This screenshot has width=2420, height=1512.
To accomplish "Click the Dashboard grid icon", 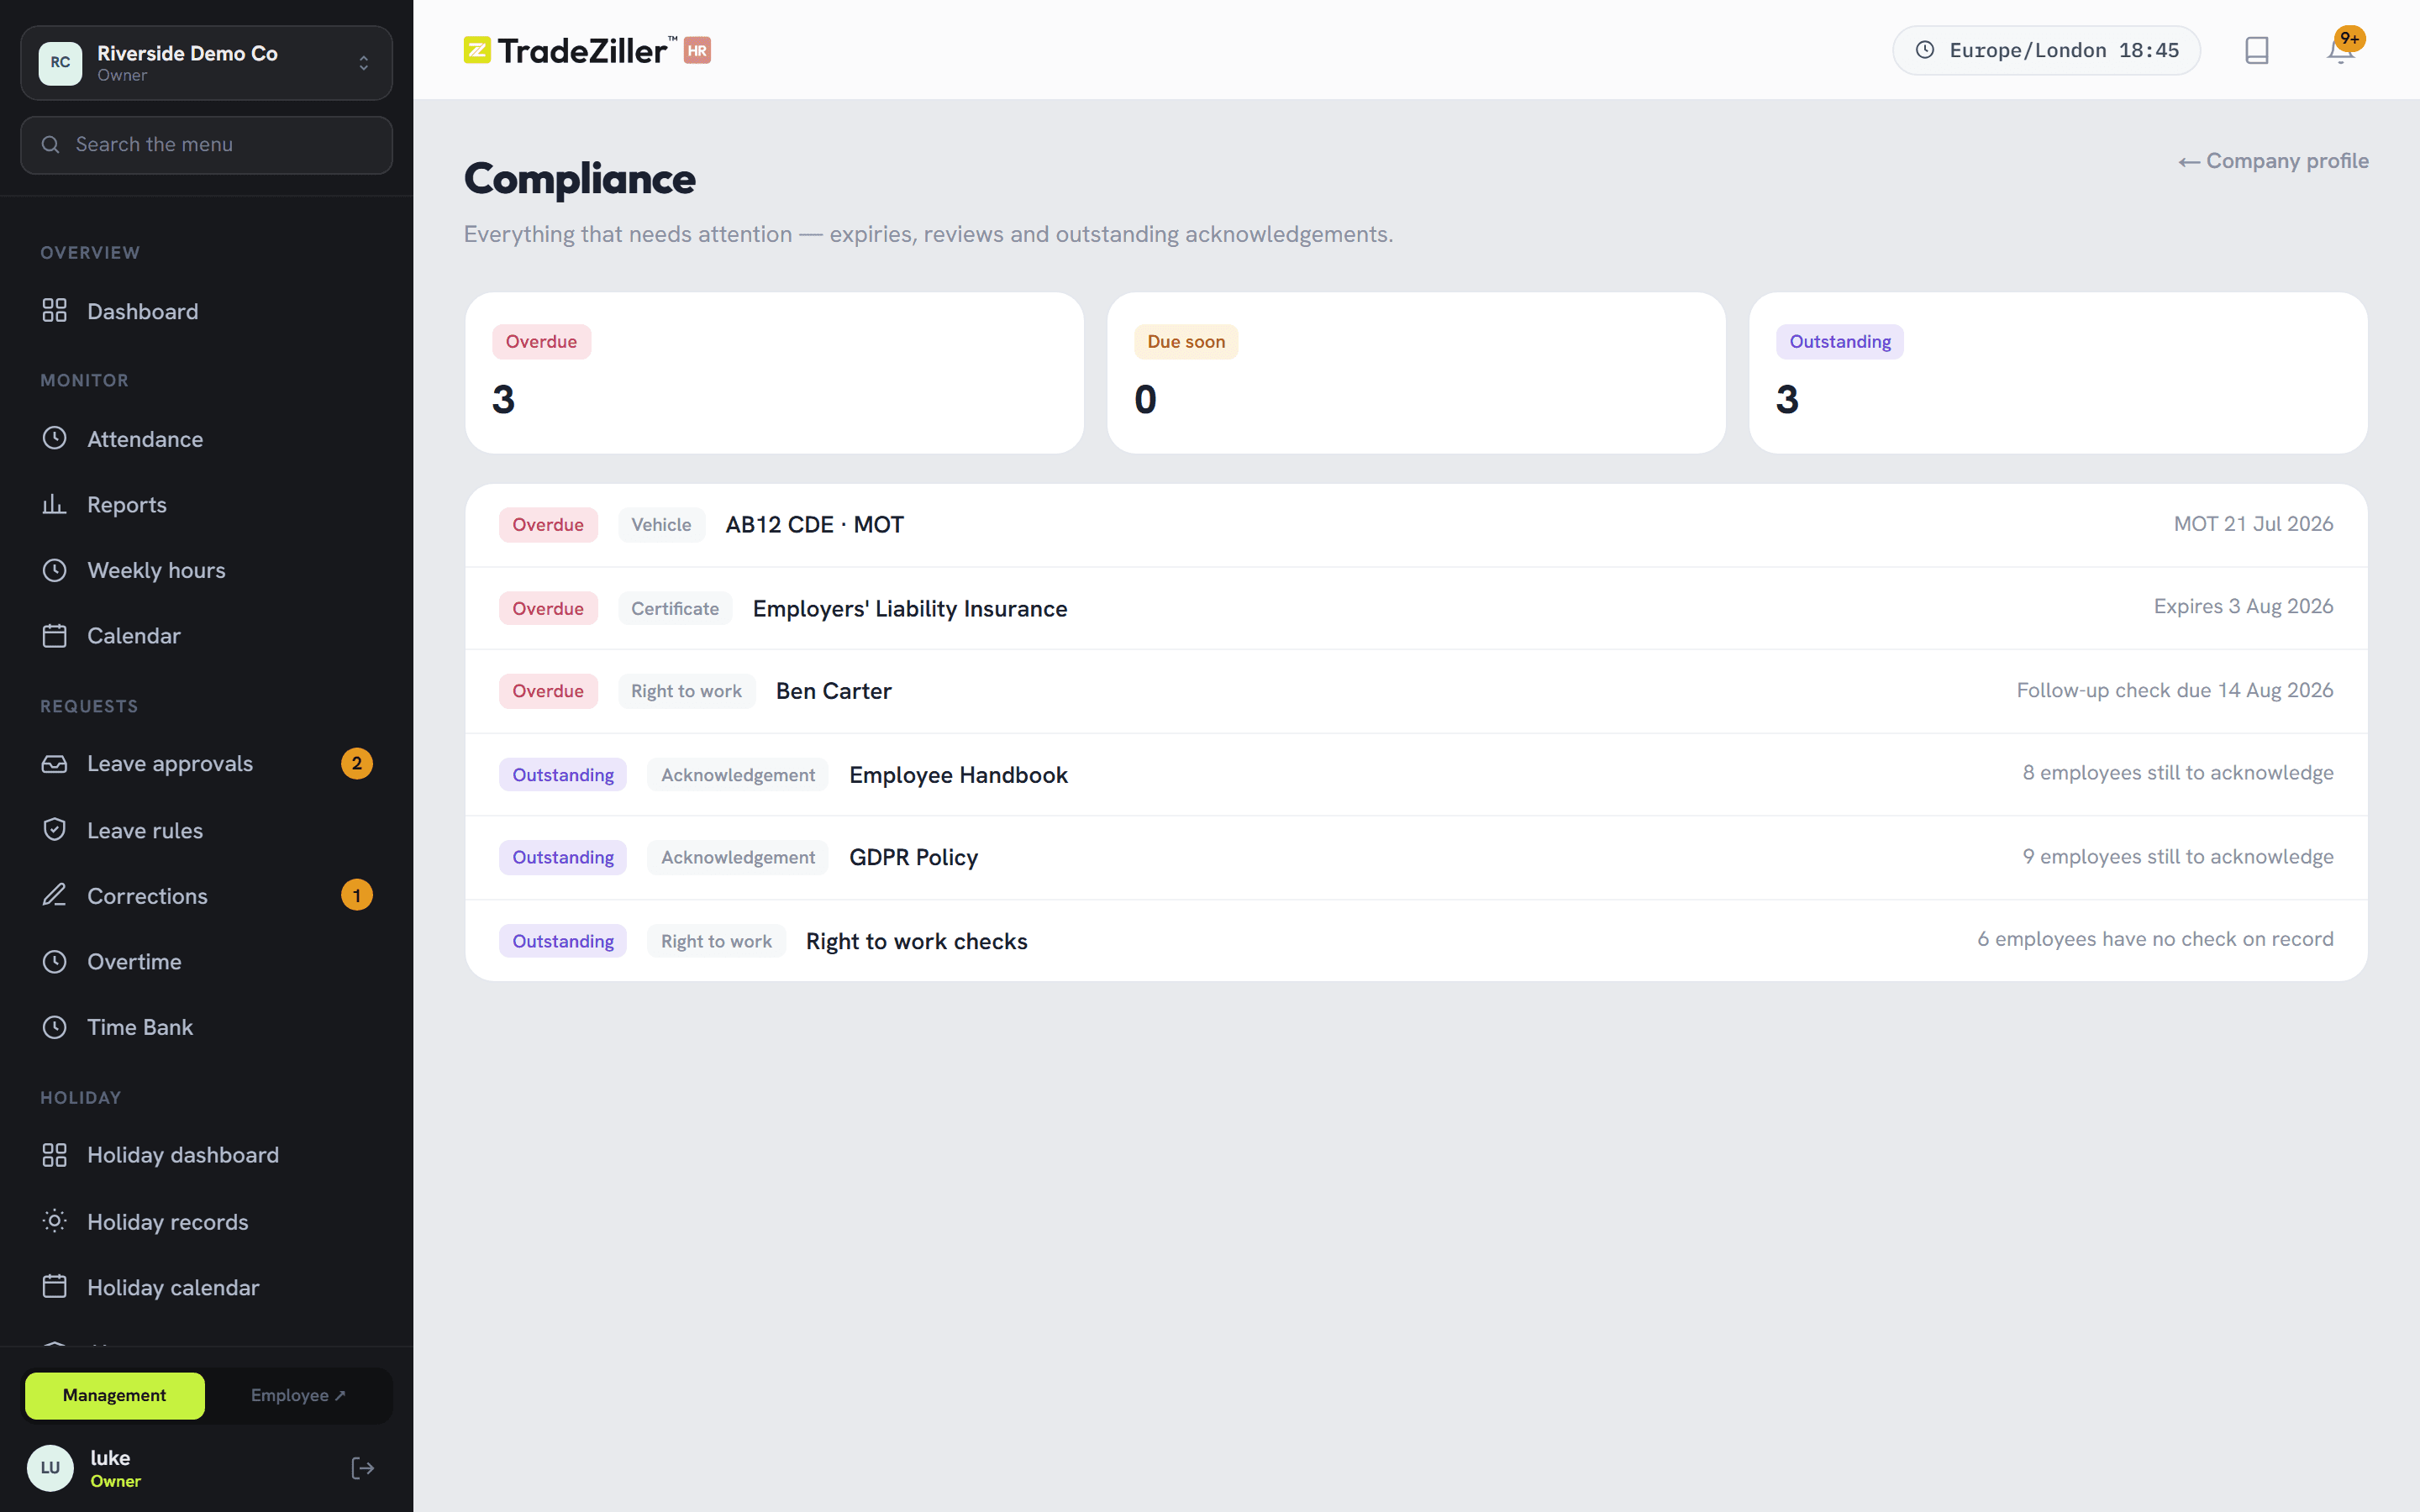I will 55,311.
